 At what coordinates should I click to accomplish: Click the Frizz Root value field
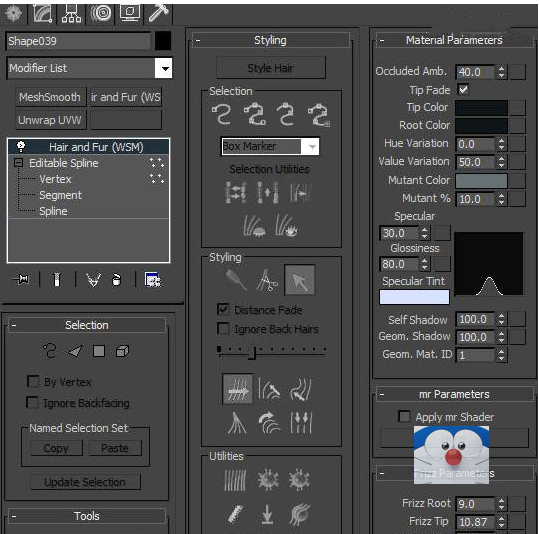476,504
